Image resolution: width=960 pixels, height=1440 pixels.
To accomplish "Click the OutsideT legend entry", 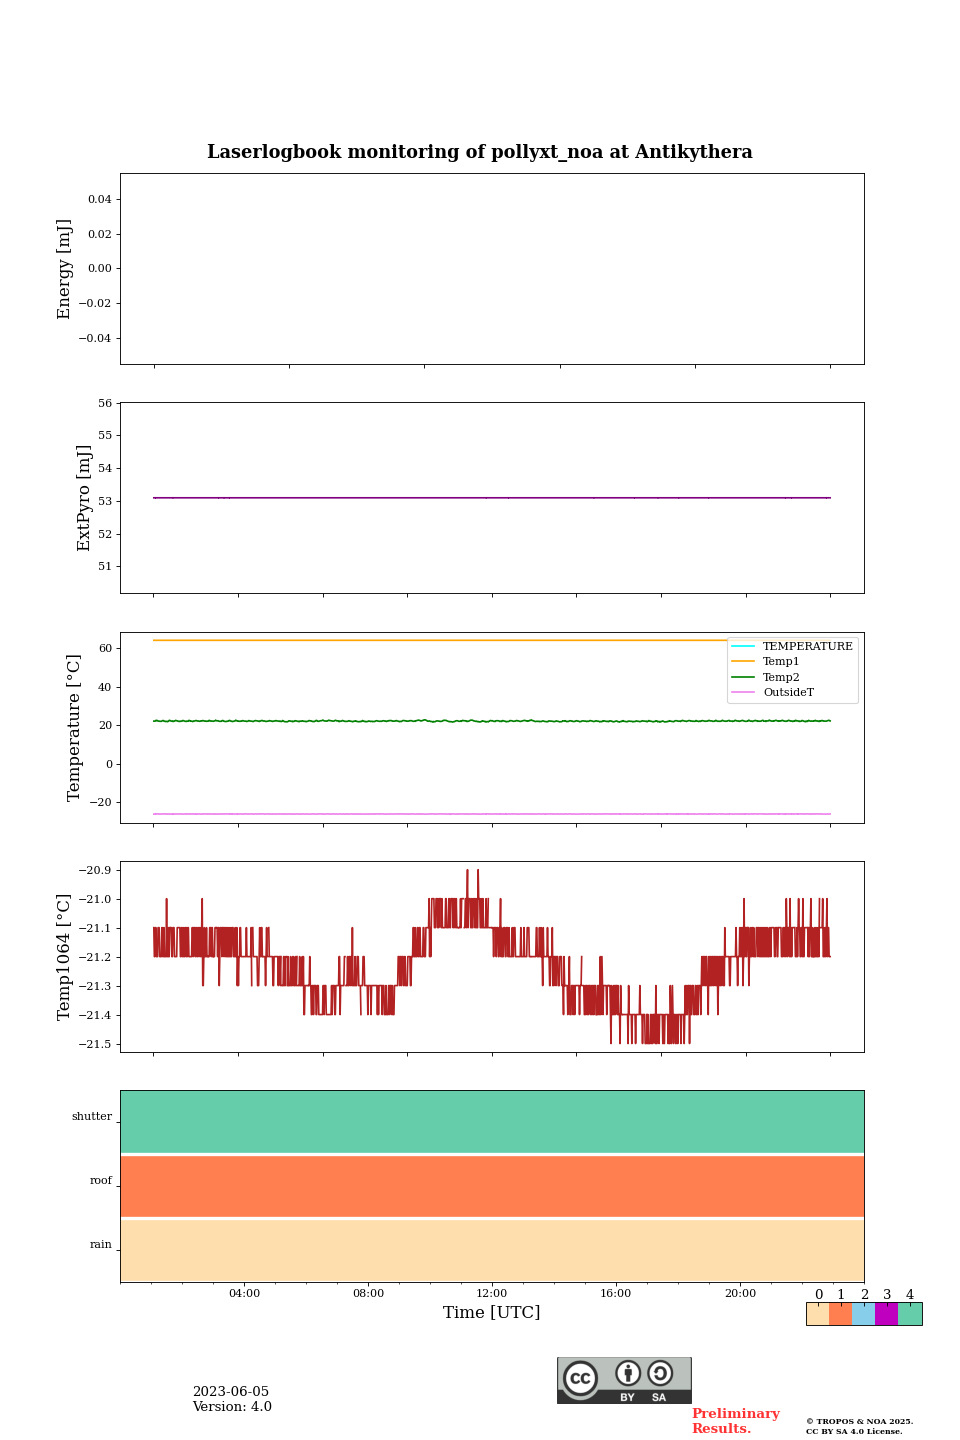I will pos(773,692).
